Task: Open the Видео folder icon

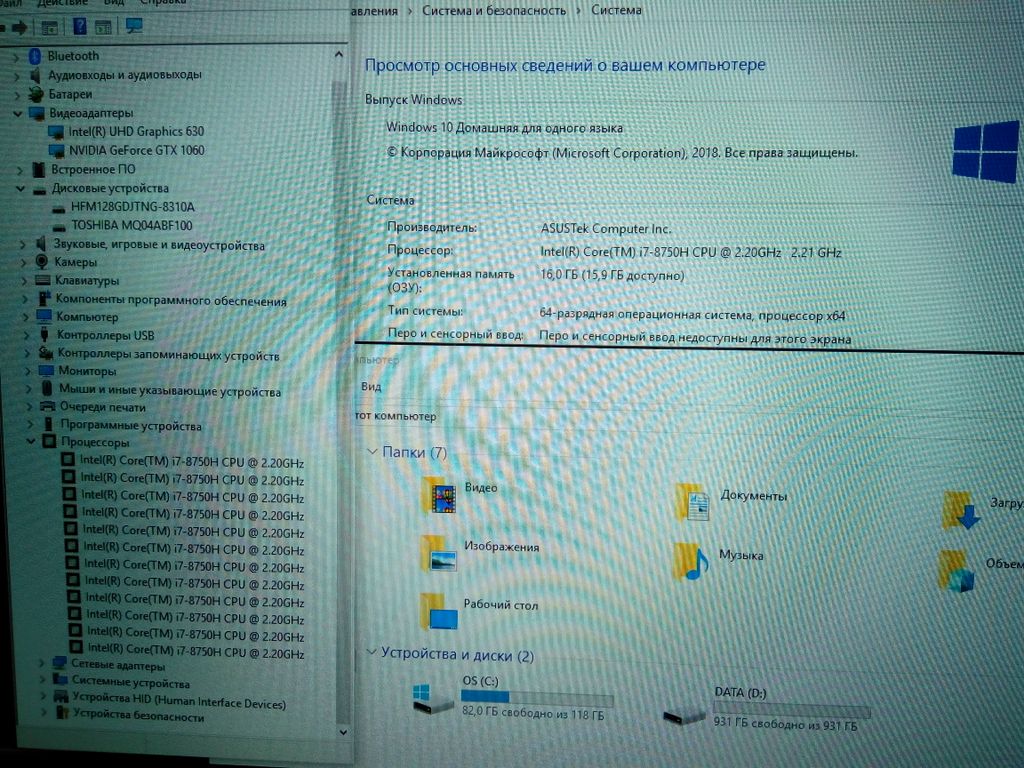Action: tap(438, 495)
